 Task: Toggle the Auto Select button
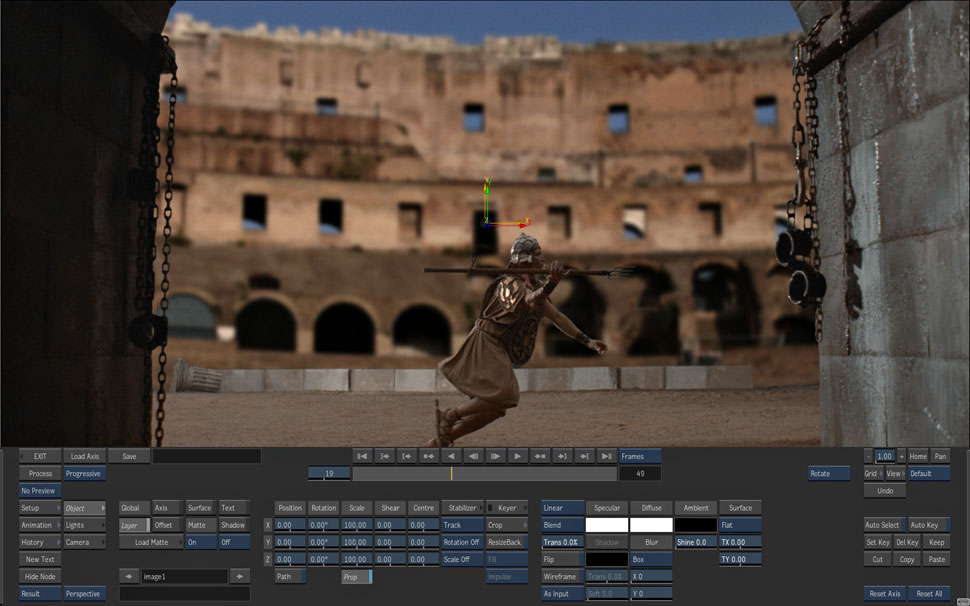(882, 525)
